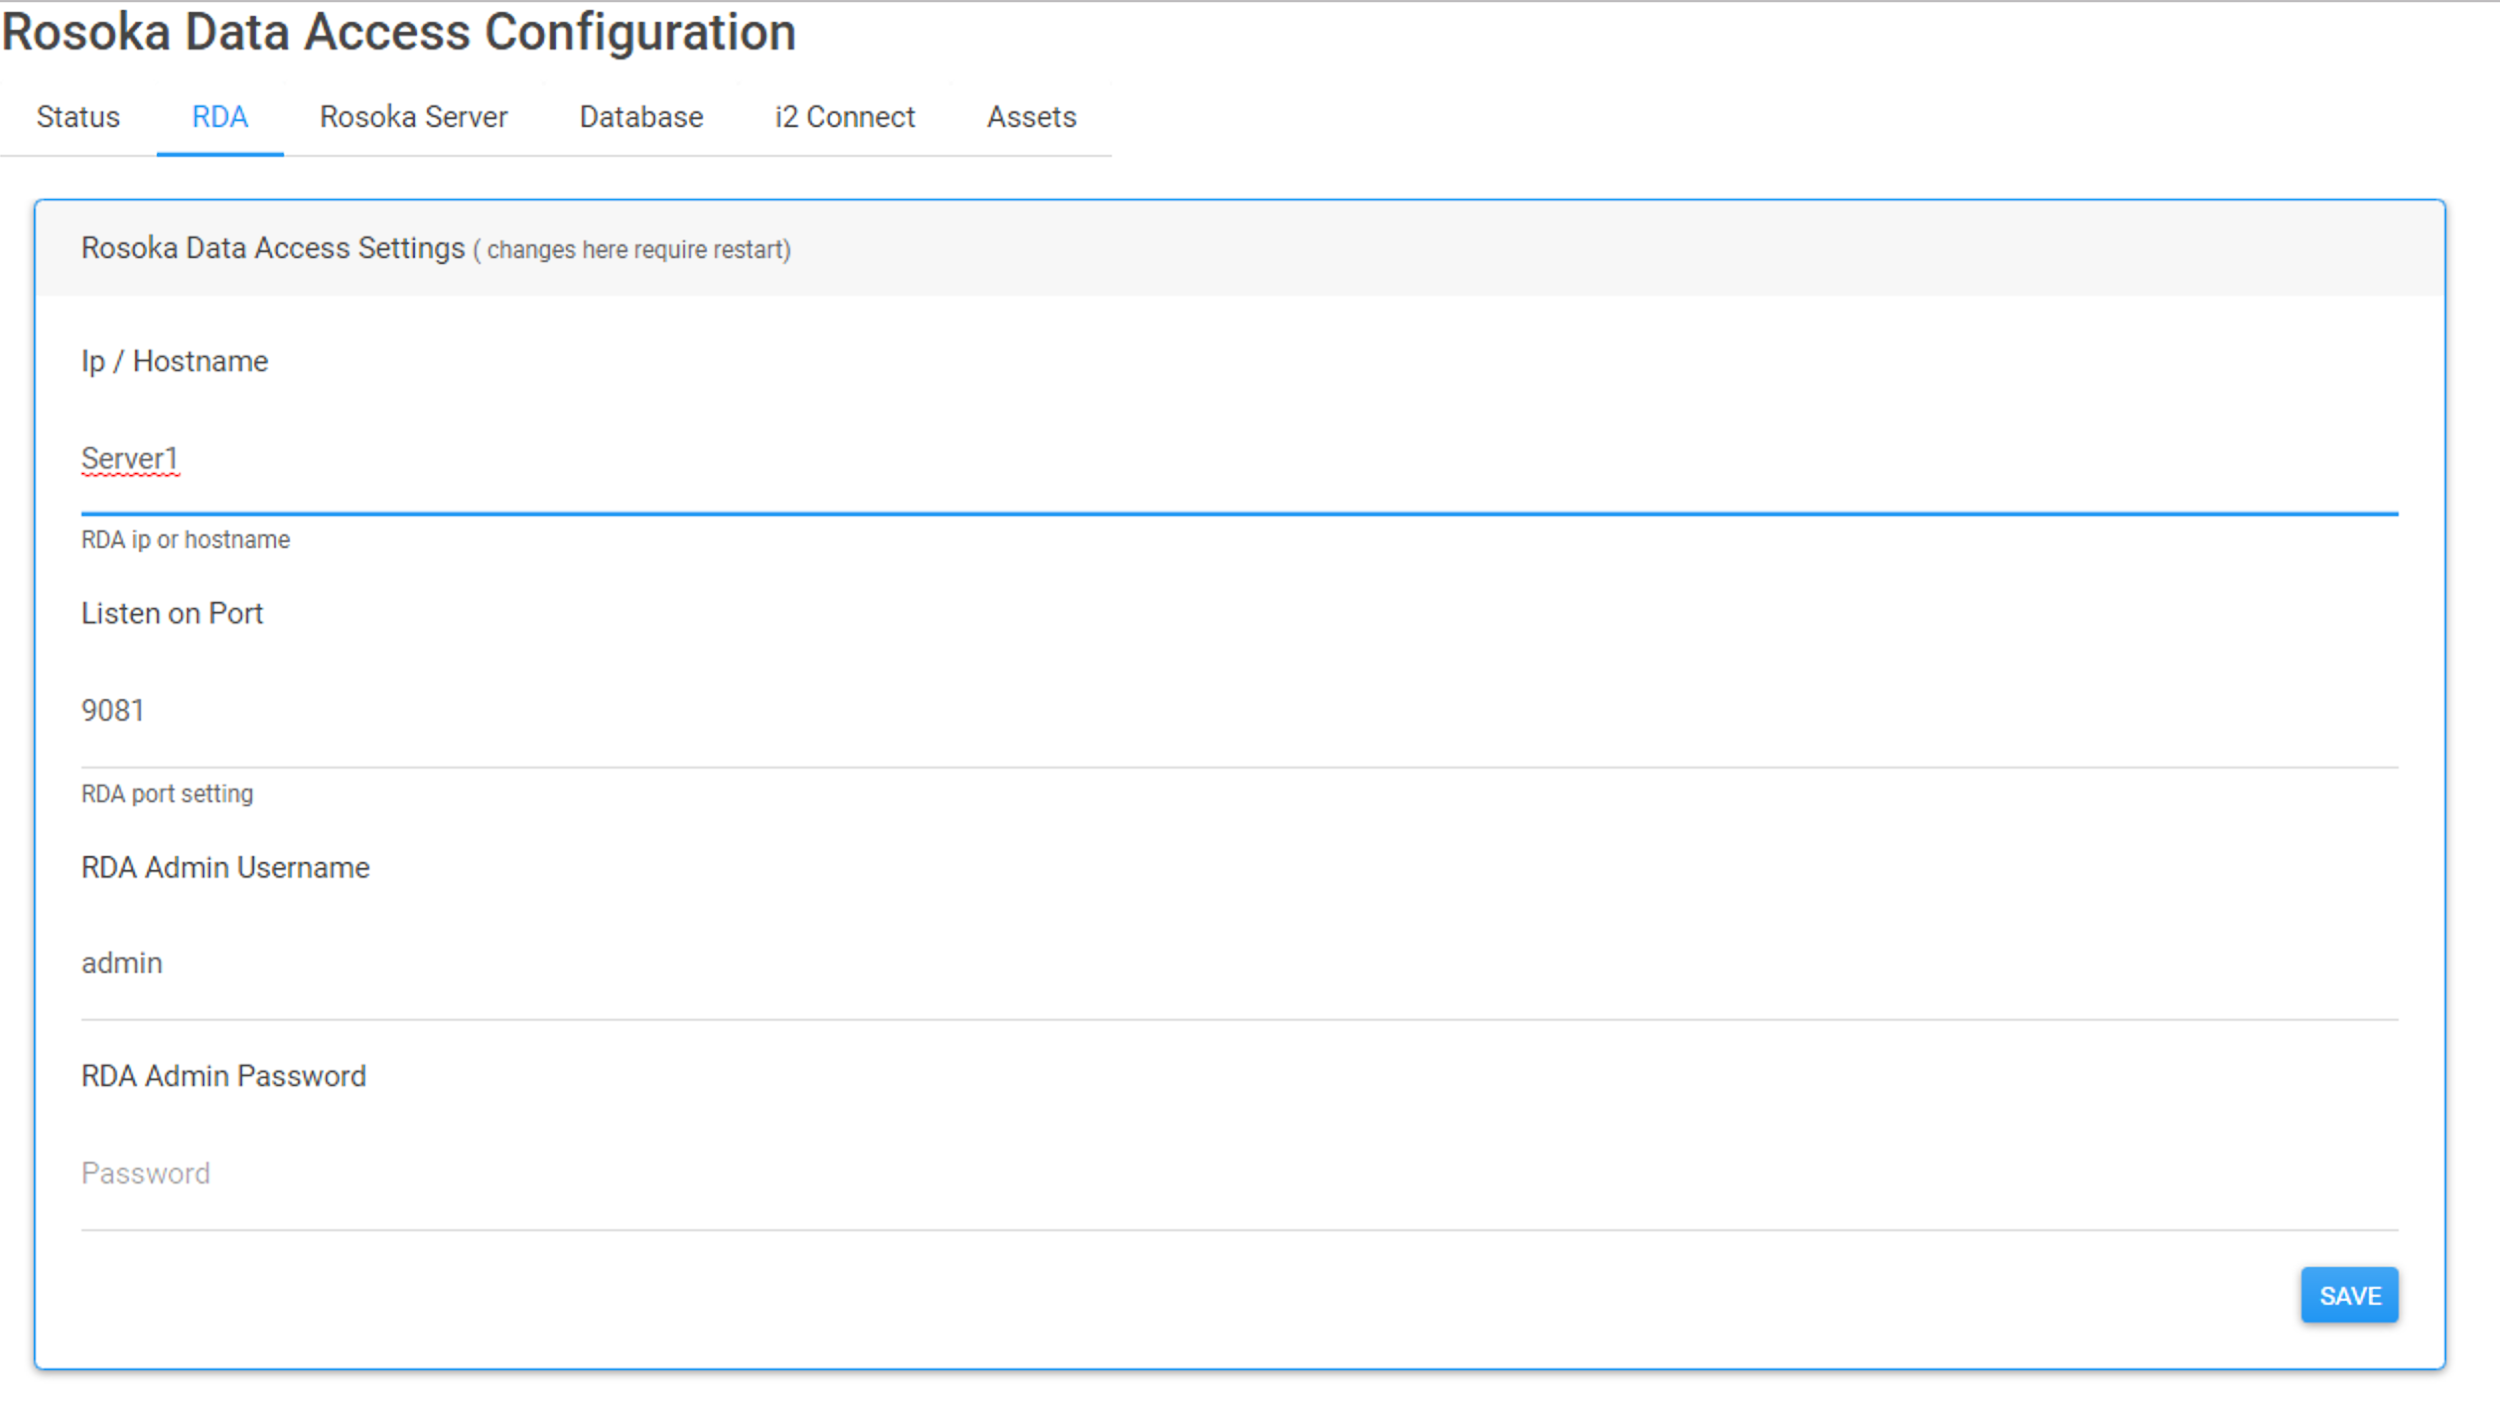Switch to the Assets tab

click(1031, 117)
